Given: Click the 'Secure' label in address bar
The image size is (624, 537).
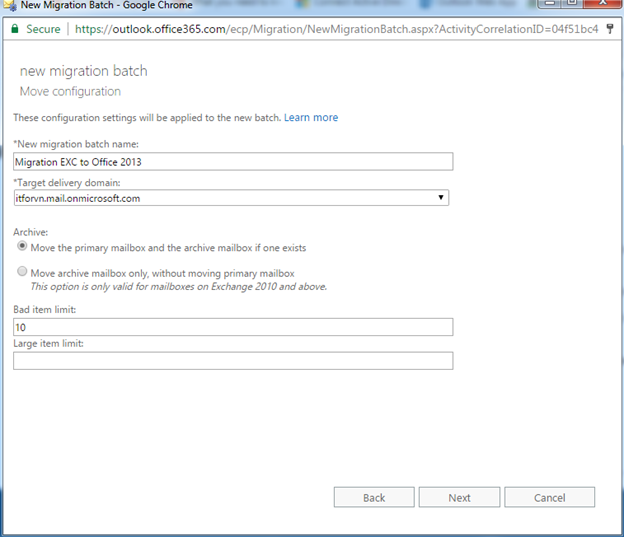Looking at the screenshot, I should click(43, 29).
